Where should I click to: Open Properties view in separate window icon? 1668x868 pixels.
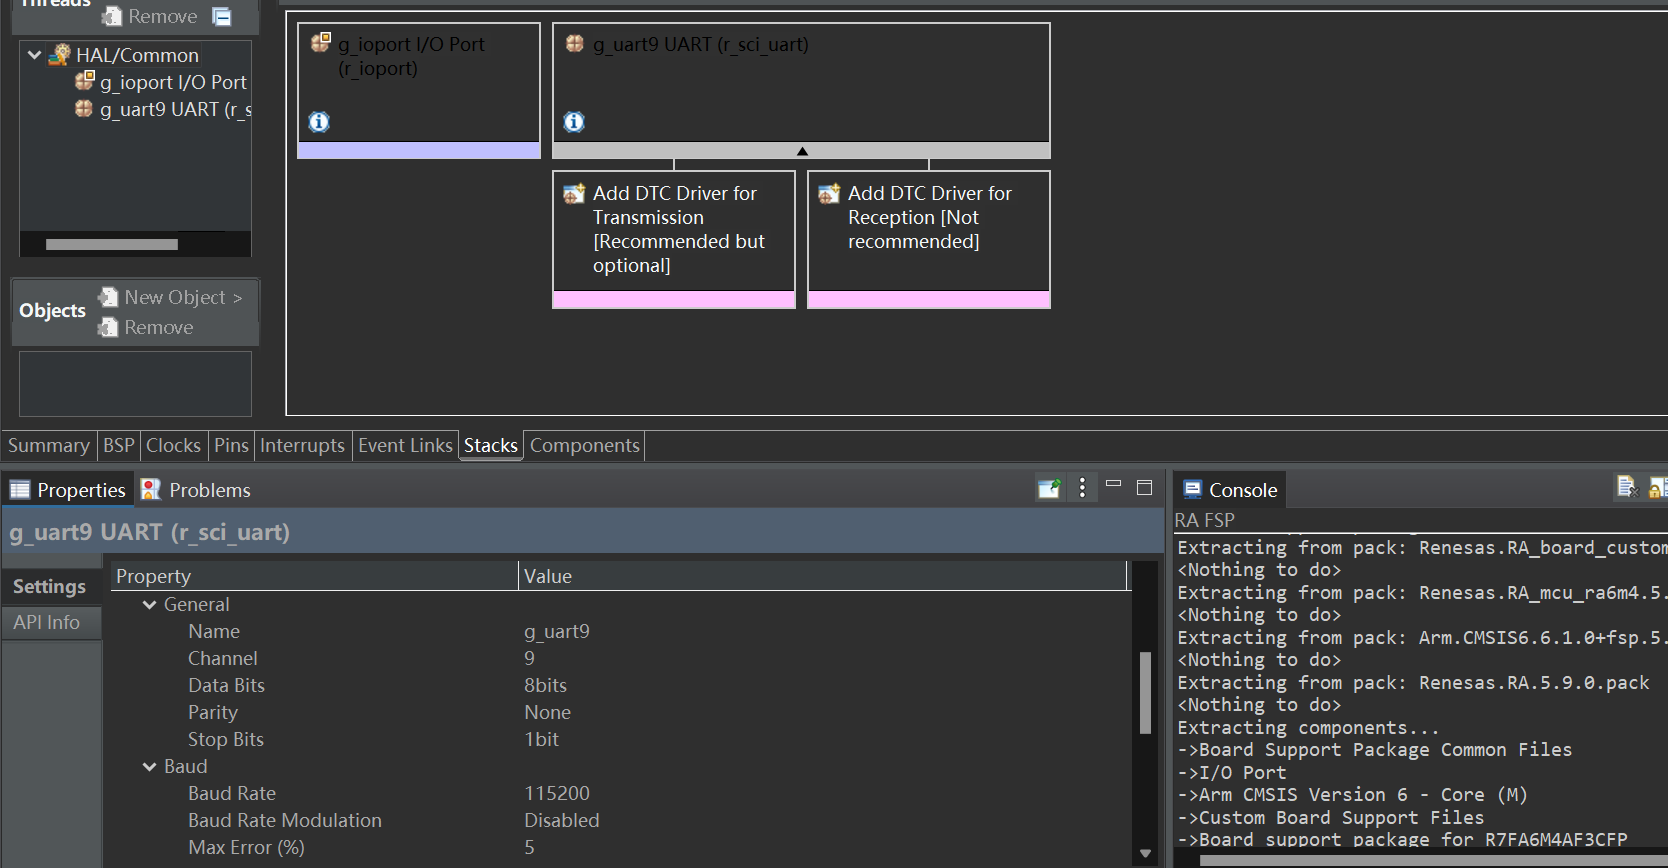1049,488
